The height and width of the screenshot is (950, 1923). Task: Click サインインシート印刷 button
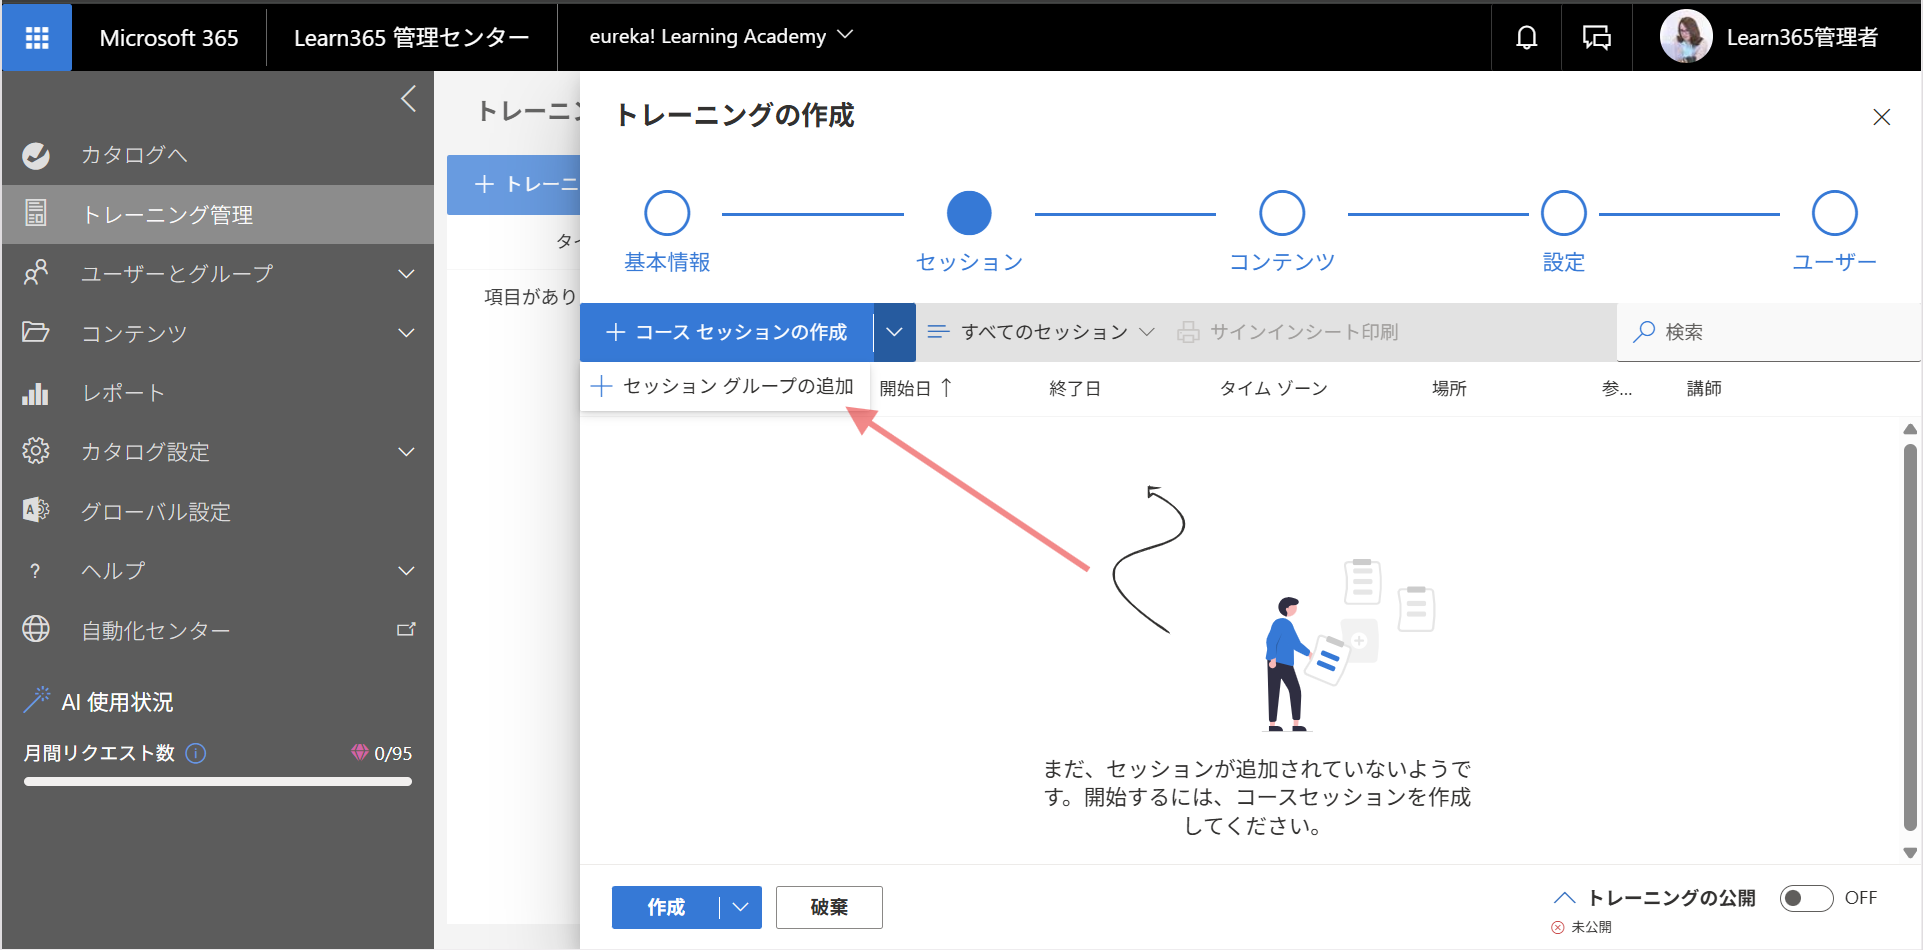[1288, 332]
